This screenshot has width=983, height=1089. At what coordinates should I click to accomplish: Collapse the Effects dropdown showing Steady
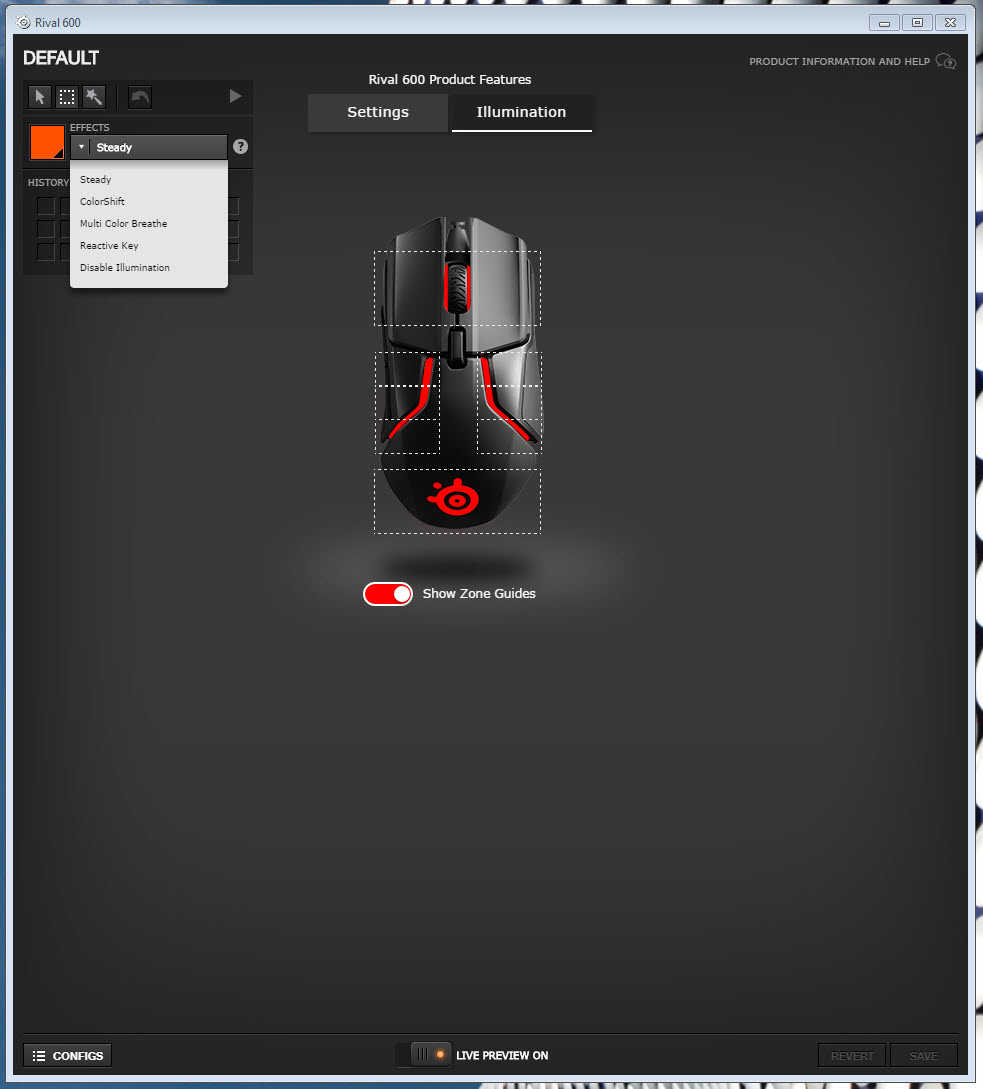click(149, 147)
